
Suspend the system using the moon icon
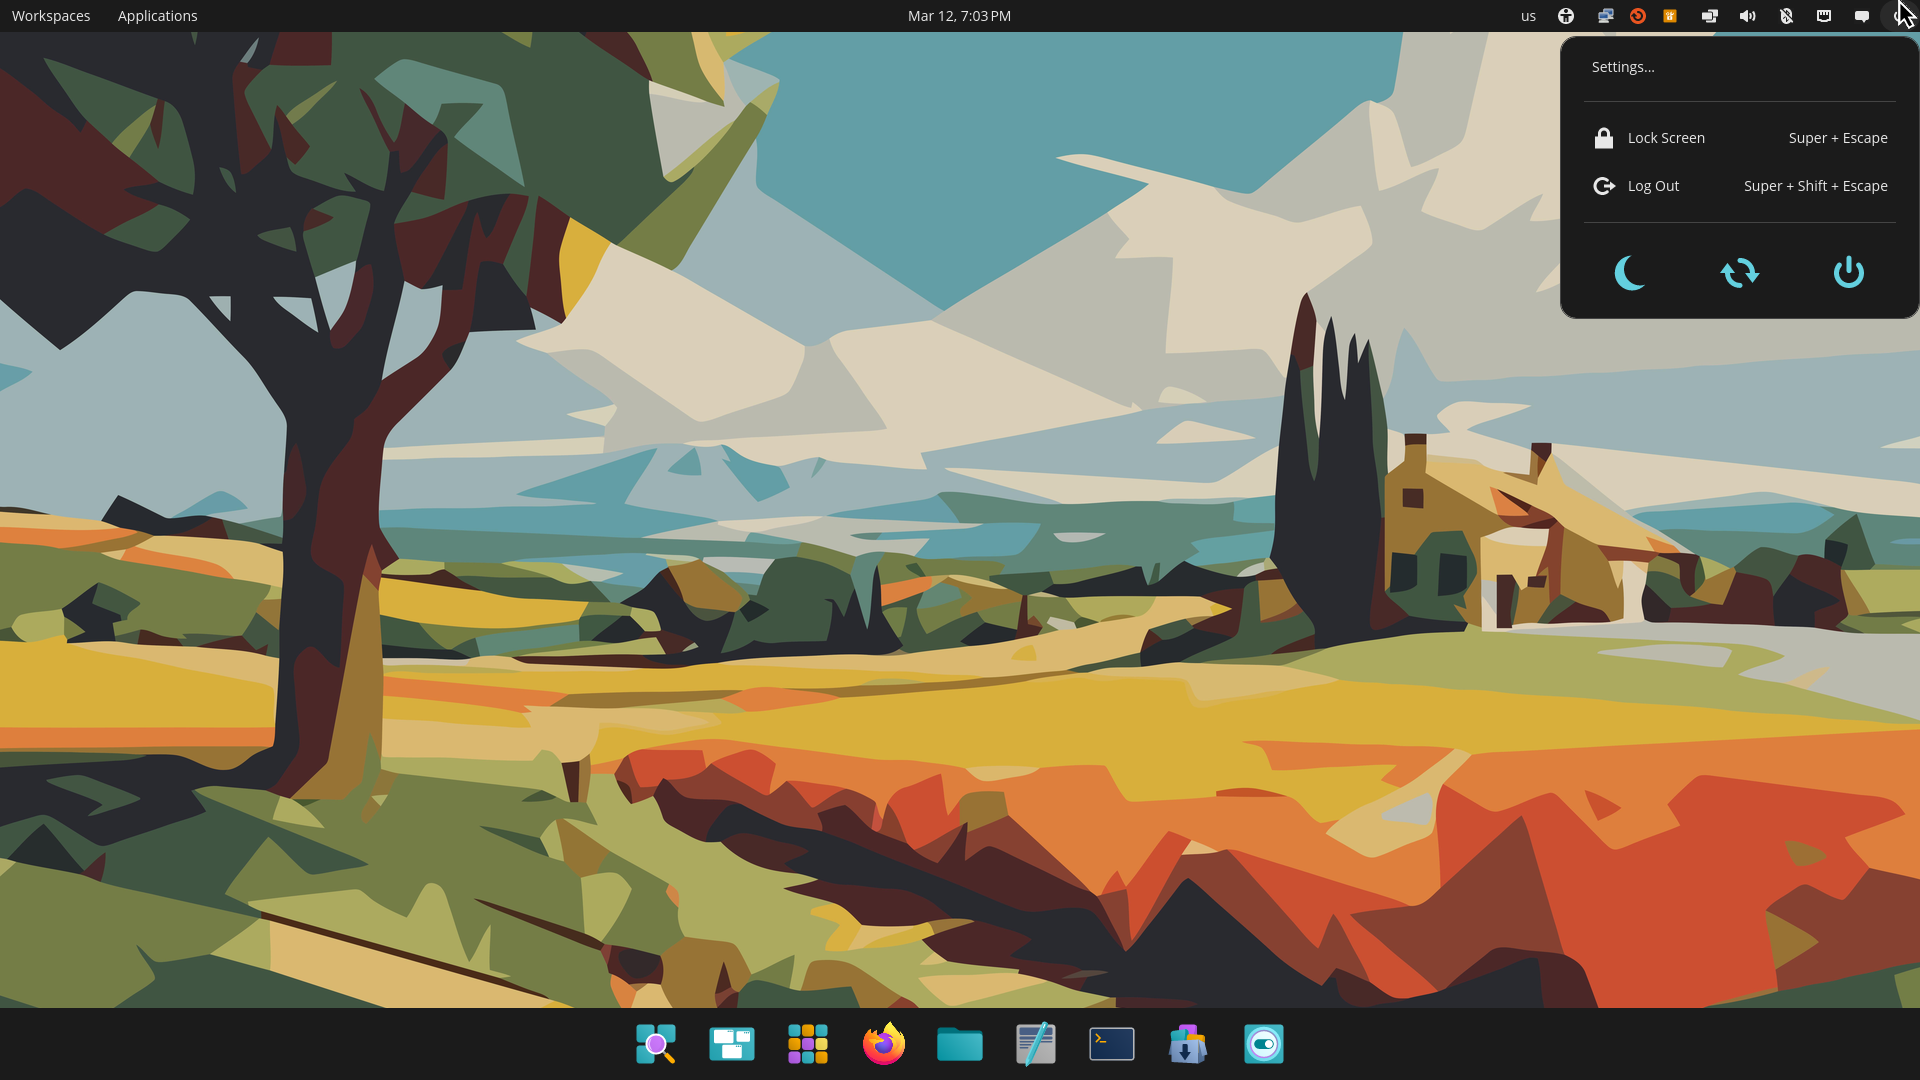coord(1629,272)
